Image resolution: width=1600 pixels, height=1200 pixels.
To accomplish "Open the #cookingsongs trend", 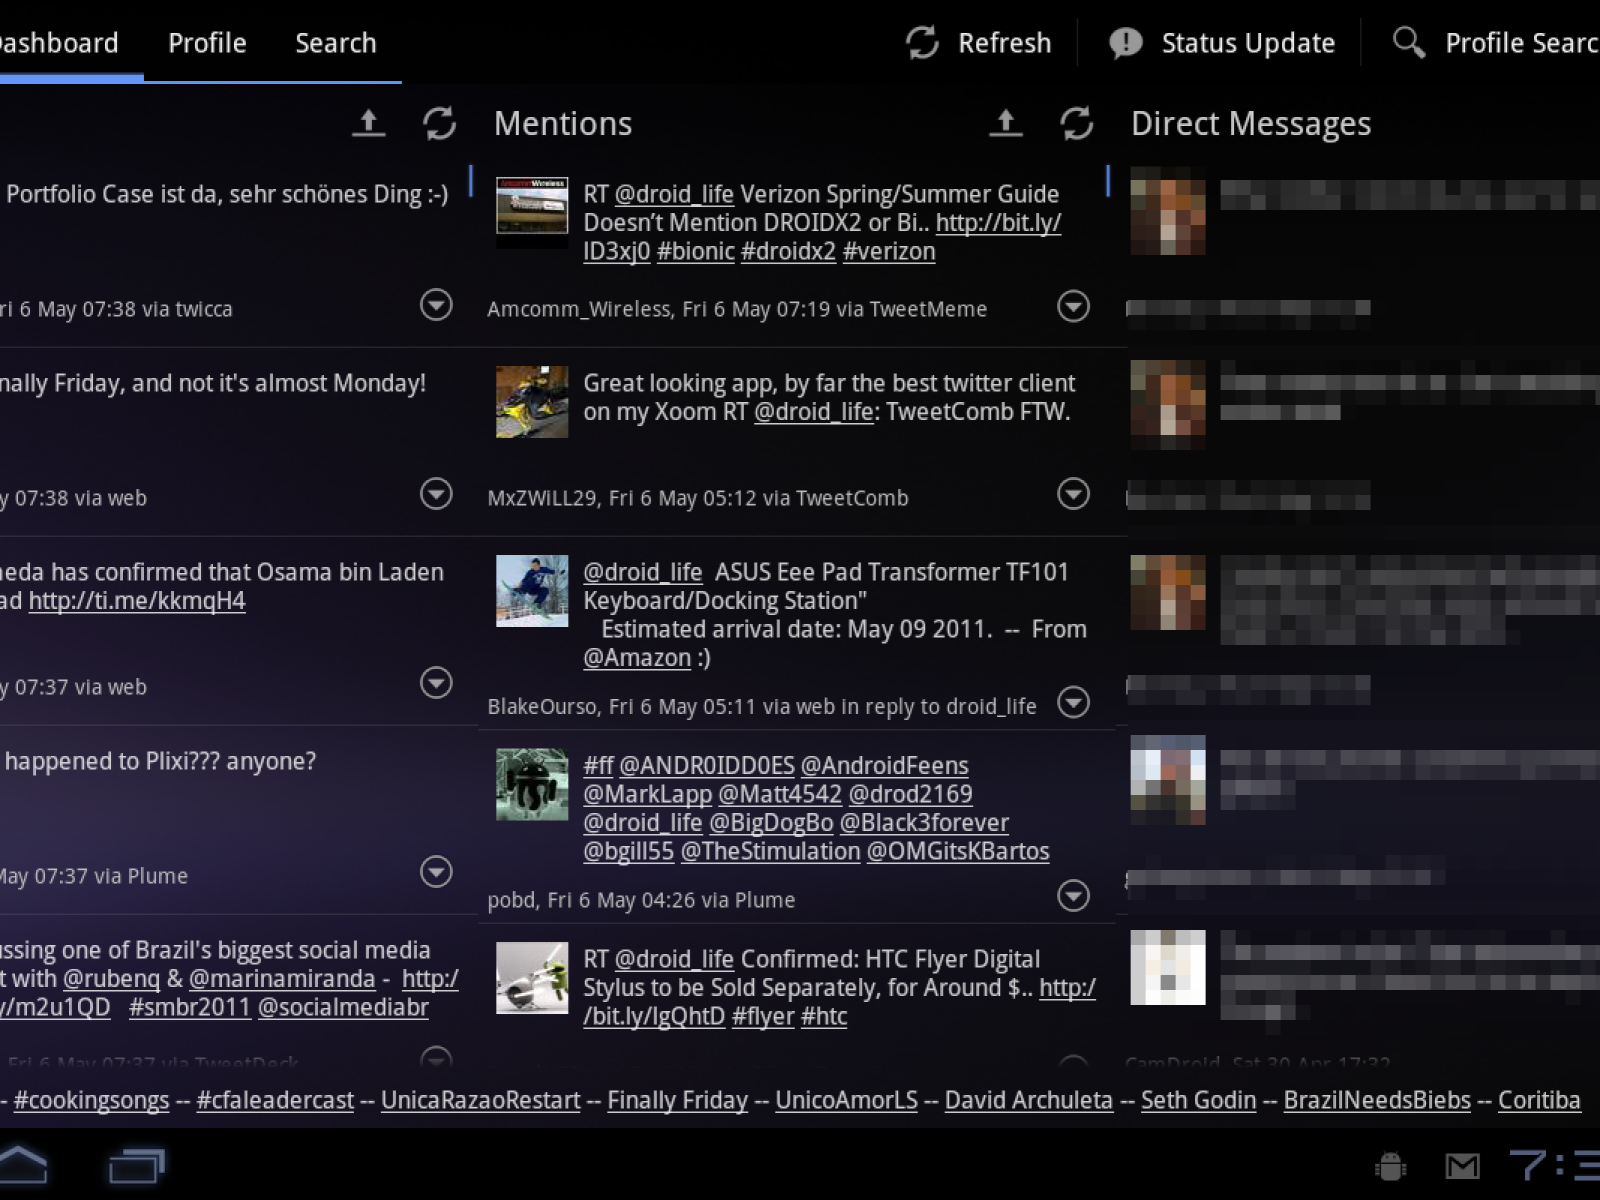I will tap(91, 1101).
